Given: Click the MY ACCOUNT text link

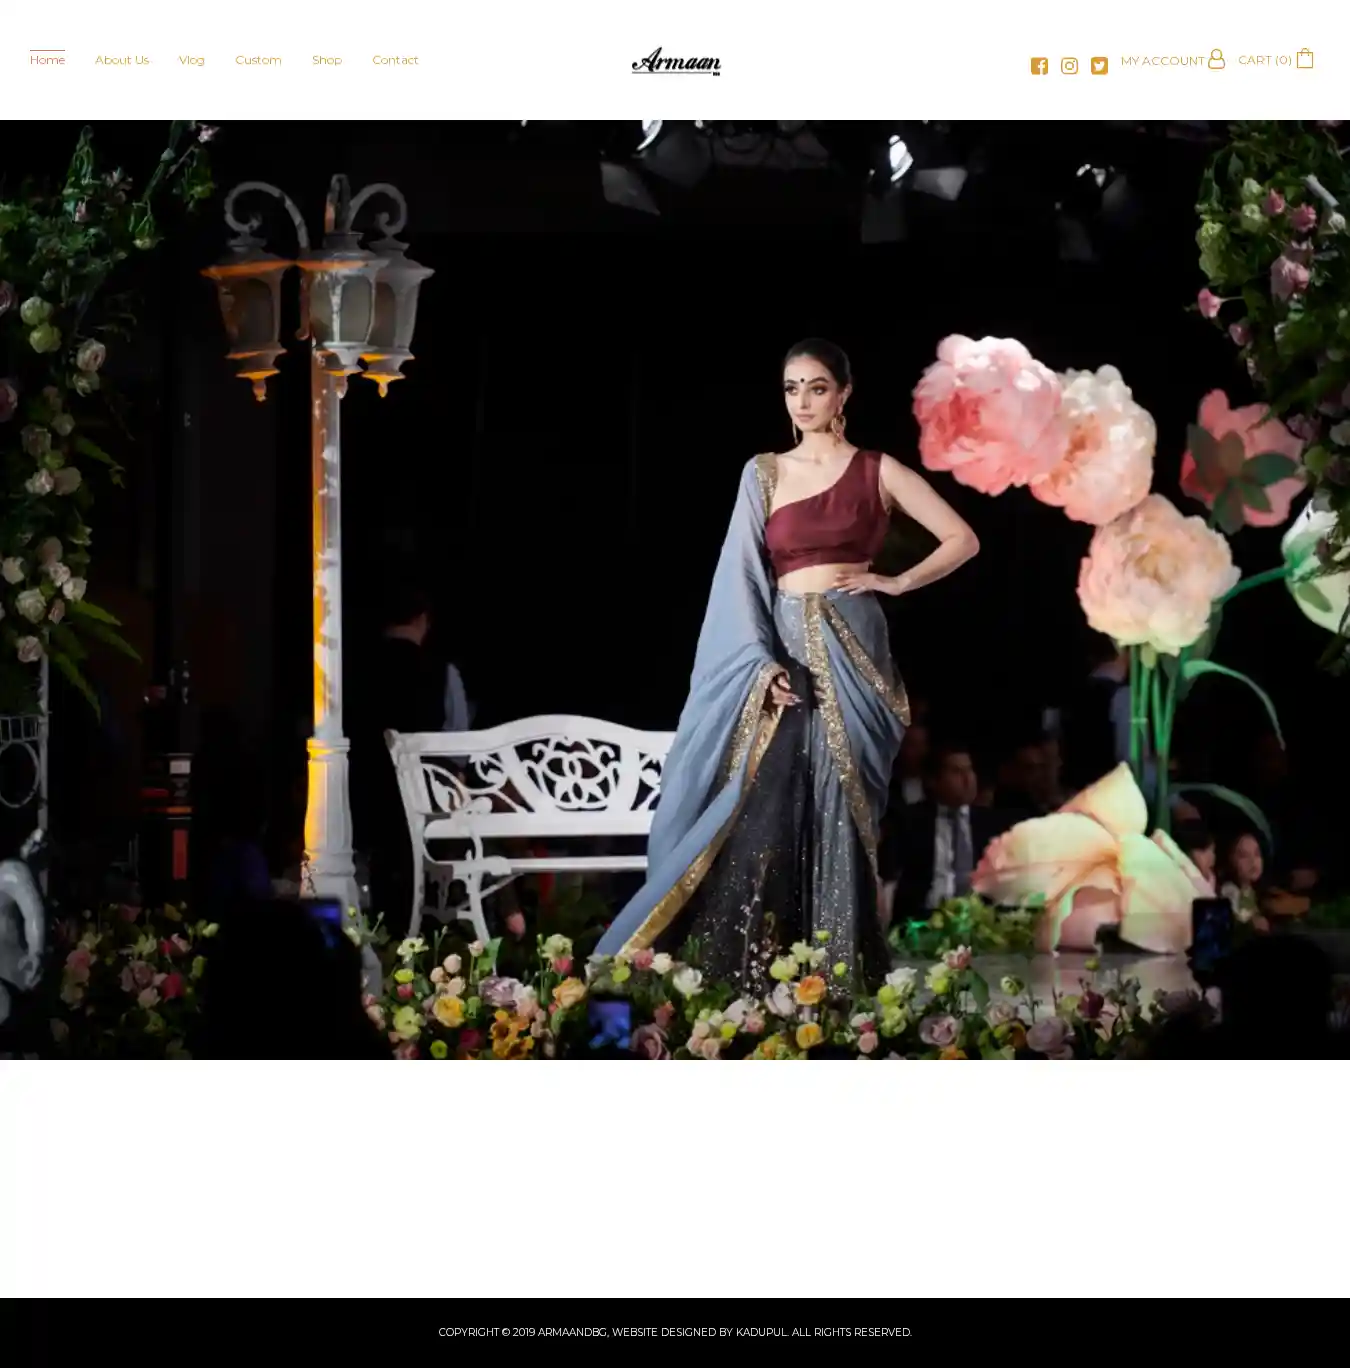Looking at the screenshot, I should pyautogui.click(x=1162, y=61).
